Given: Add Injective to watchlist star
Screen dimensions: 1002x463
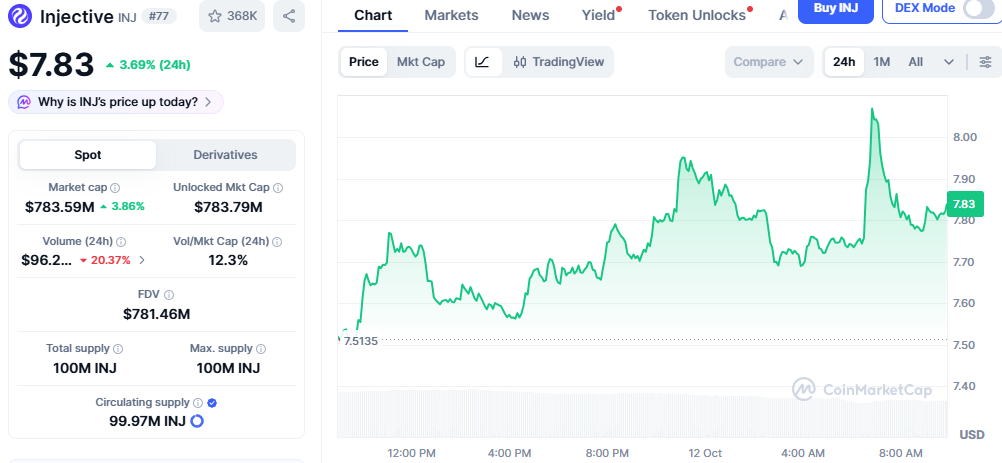Looking at the screenshot, I should (x=215, y=16).
